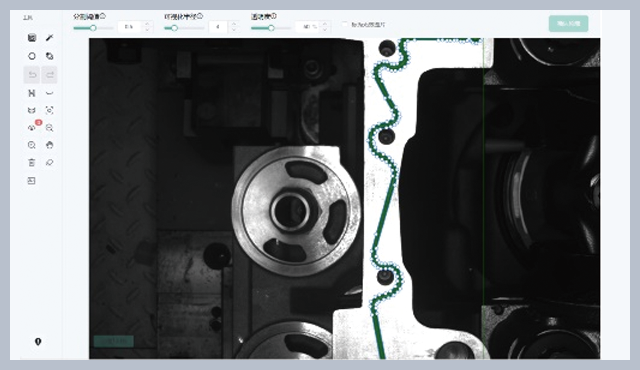Click the redo arrow icon

(x=49, y=75)
